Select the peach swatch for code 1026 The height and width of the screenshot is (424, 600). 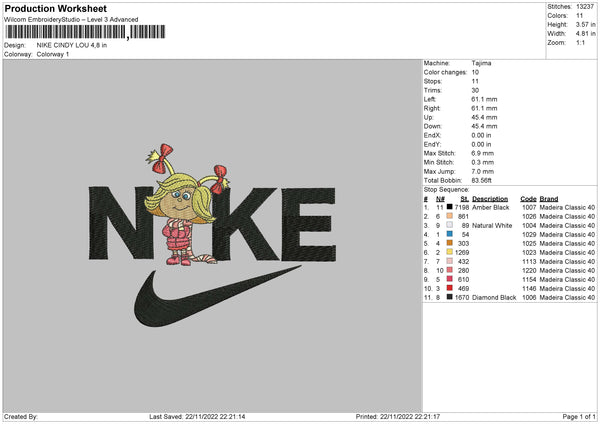450,216
